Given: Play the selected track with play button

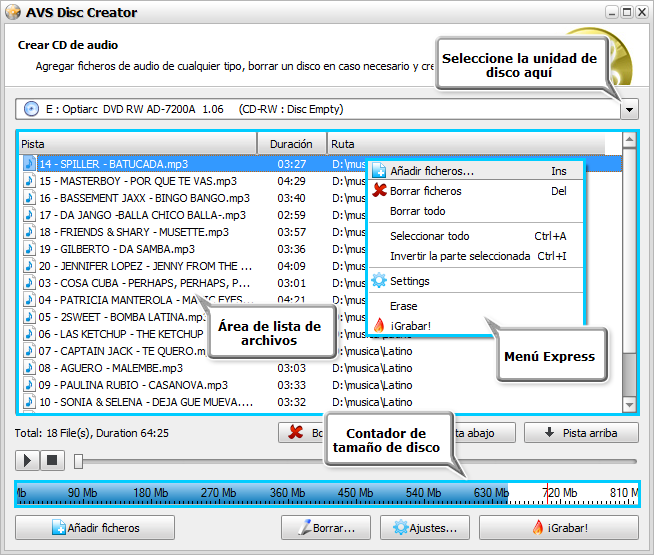Looking at the screenshot, I should pos(28,460).
